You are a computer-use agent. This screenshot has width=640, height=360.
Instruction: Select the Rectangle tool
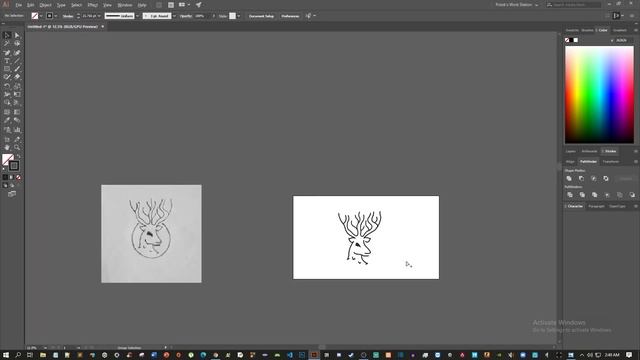click(x=7, y=69)
